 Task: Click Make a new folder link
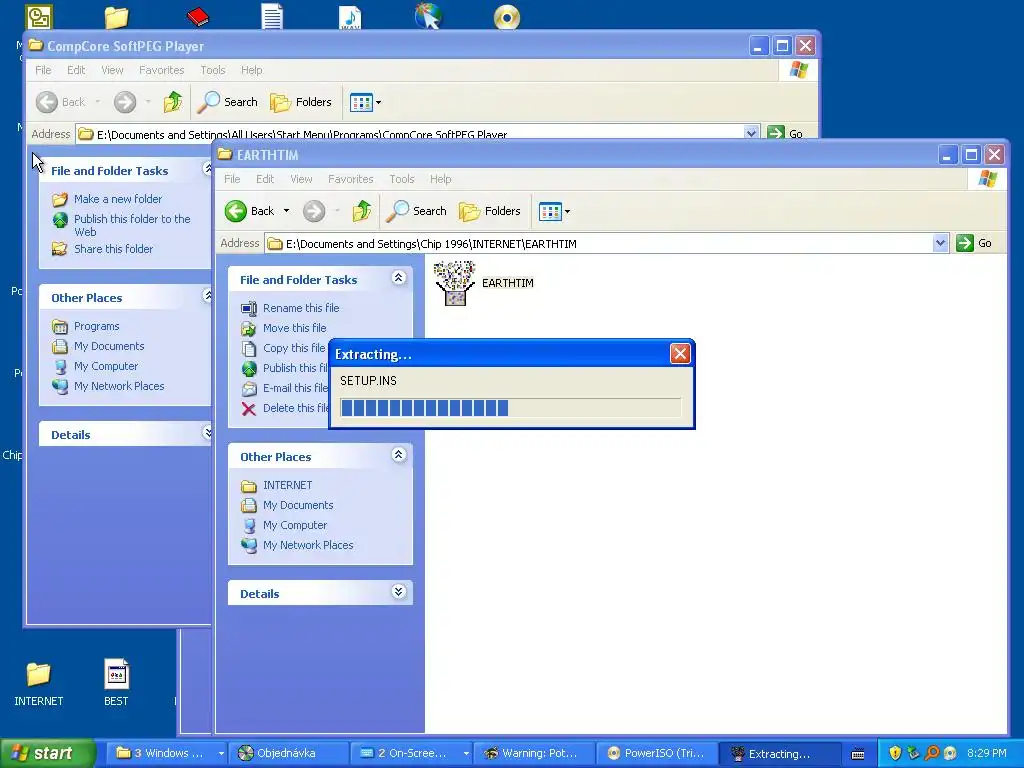pos(118,199)
